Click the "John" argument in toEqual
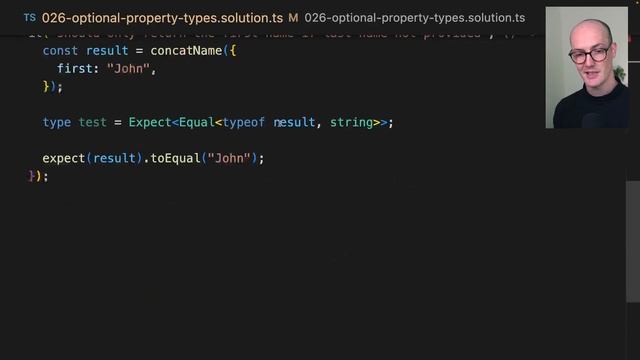 point(229,158)
